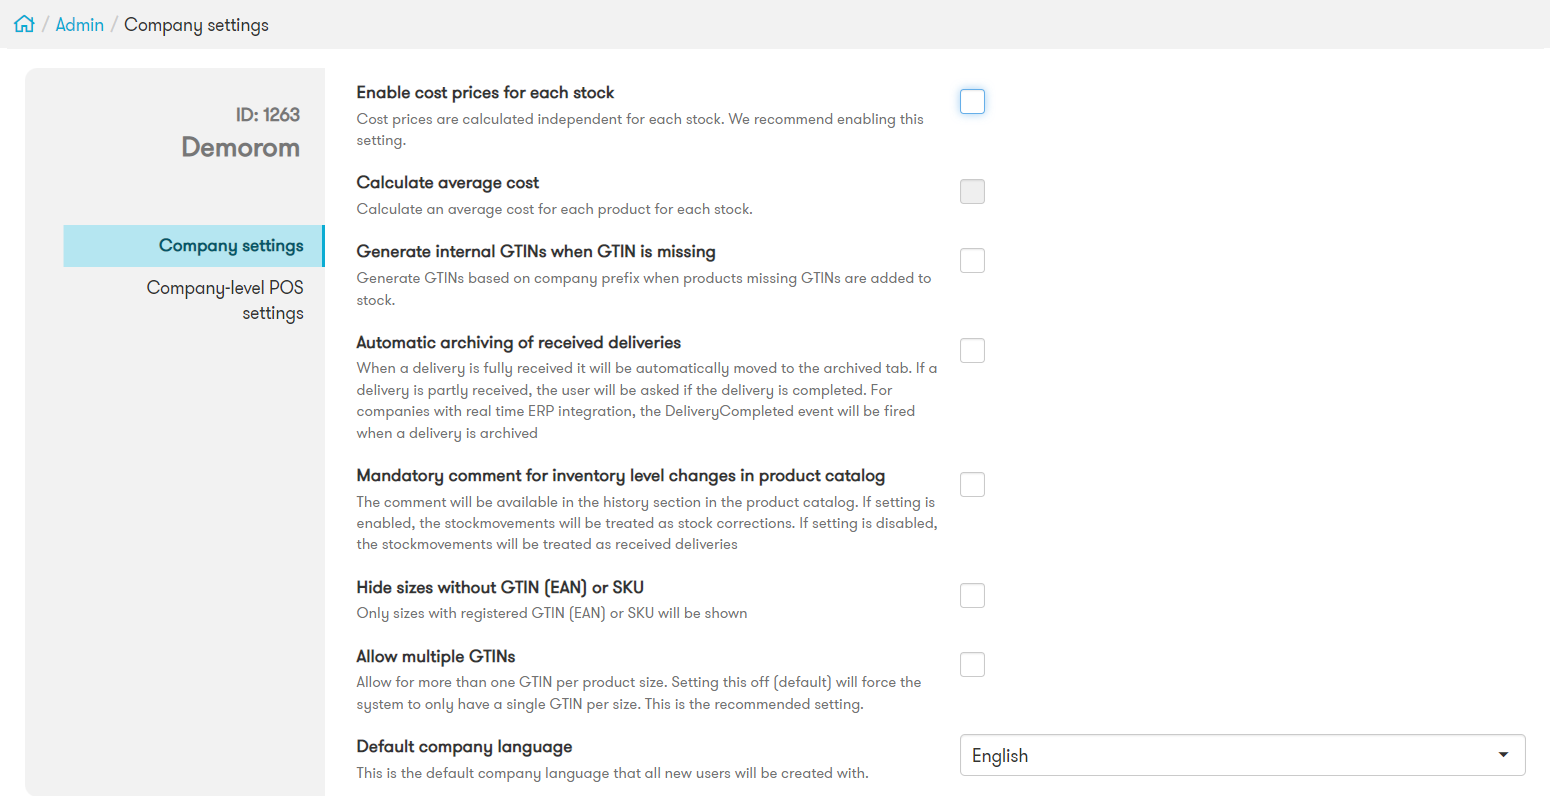
Task: Click the Default company language label
Action: (464, 747)
